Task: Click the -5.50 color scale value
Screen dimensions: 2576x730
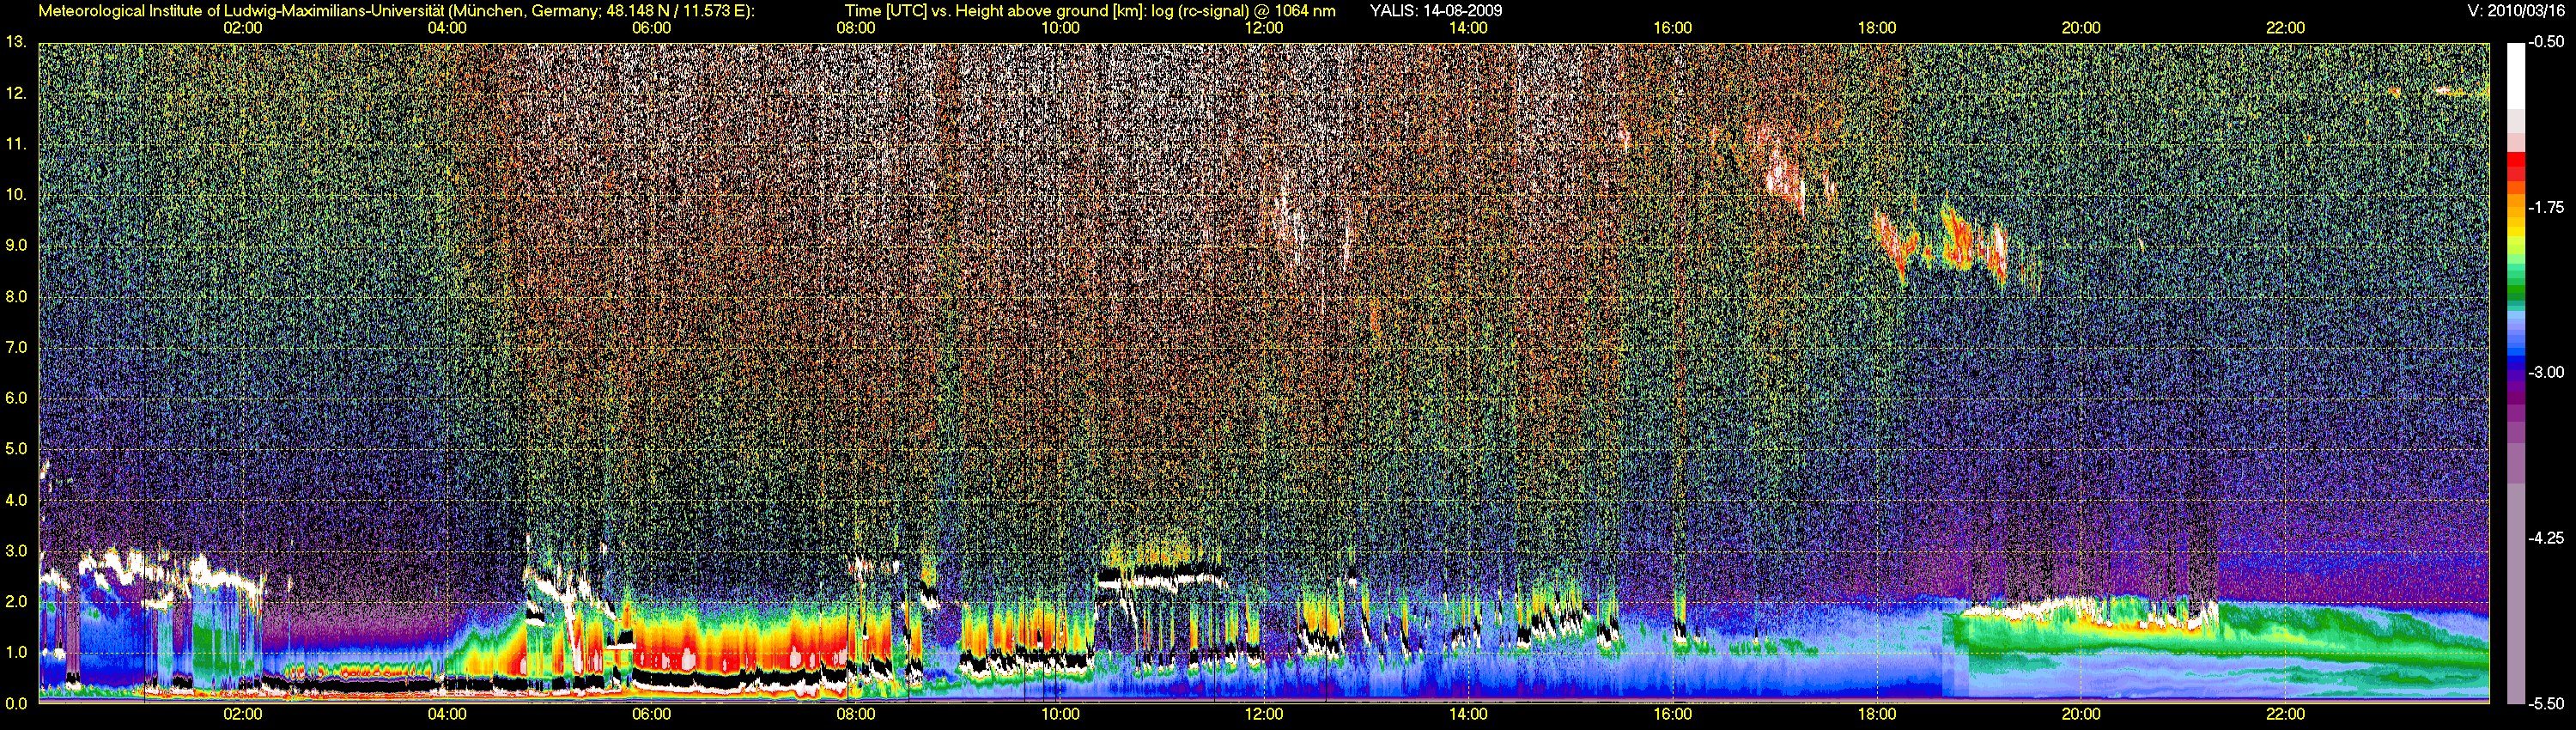Action: tap(2546, 703)
